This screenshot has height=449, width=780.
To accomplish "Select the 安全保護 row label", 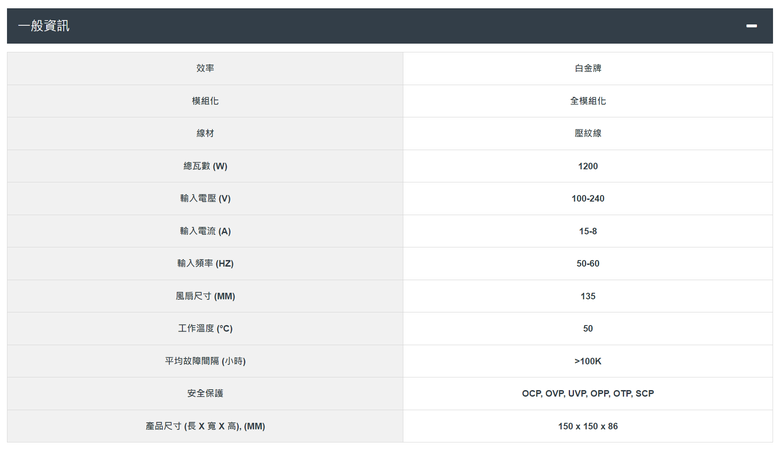I will point(205,394).
